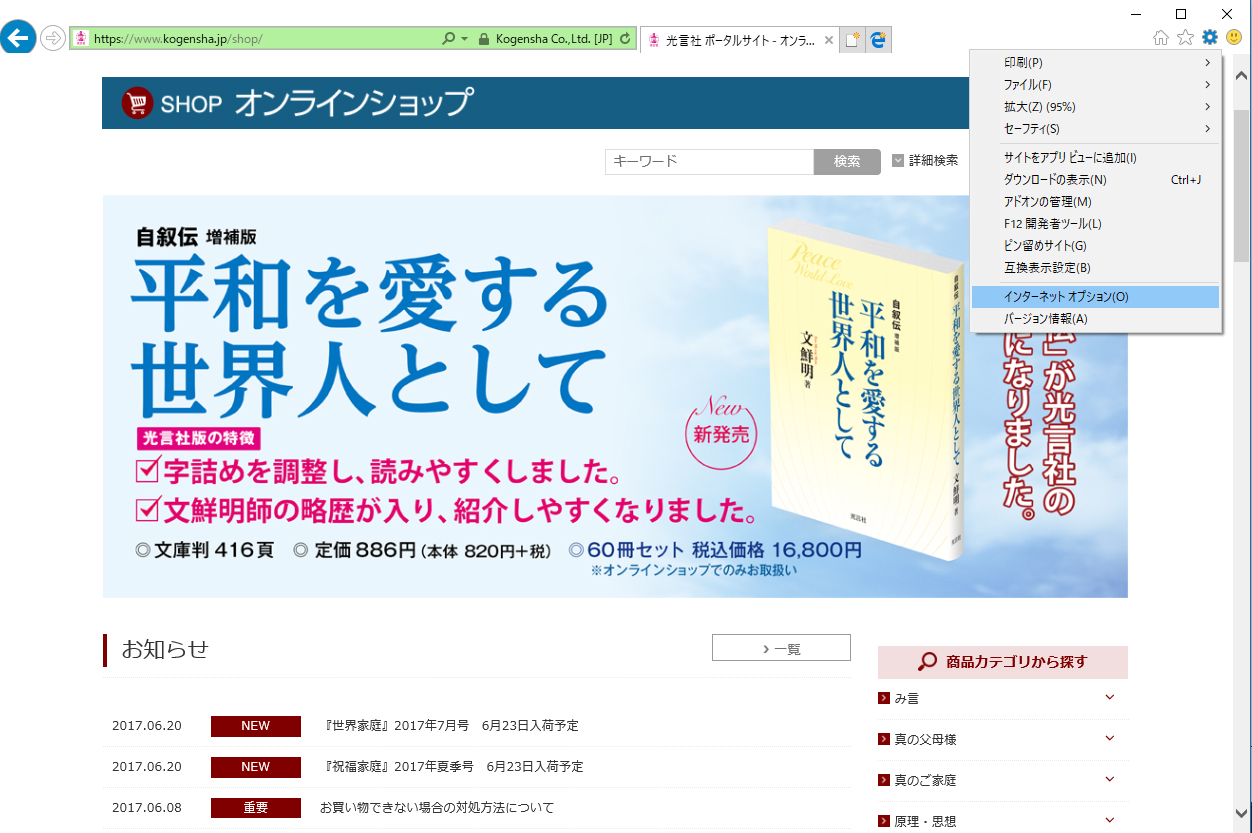Click the date 2017.06.08
The height and width of the screenshot is (833, 1252).
[147, 807]
